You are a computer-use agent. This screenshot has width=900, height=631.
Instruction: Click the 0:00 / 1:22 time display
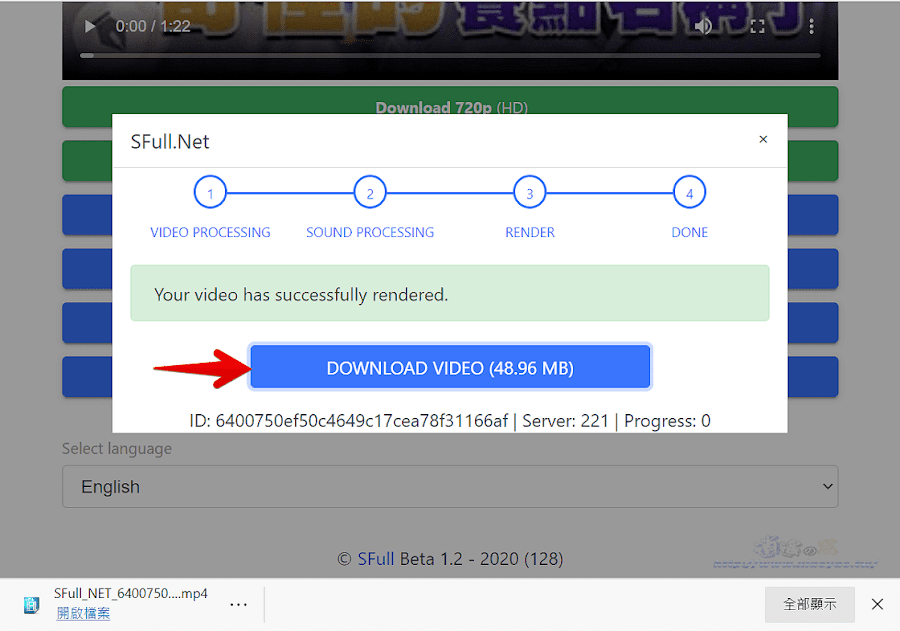click(153, 26)
